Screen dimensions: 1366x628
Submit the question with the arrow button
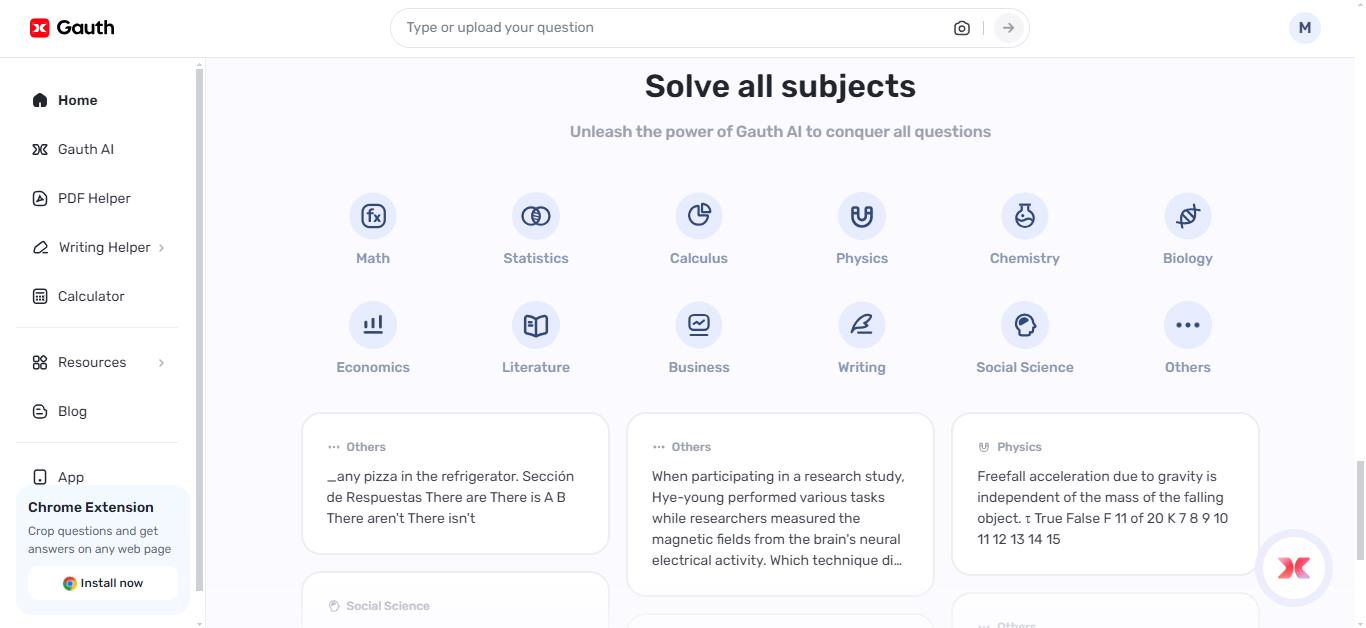[x=1007, y=27]
